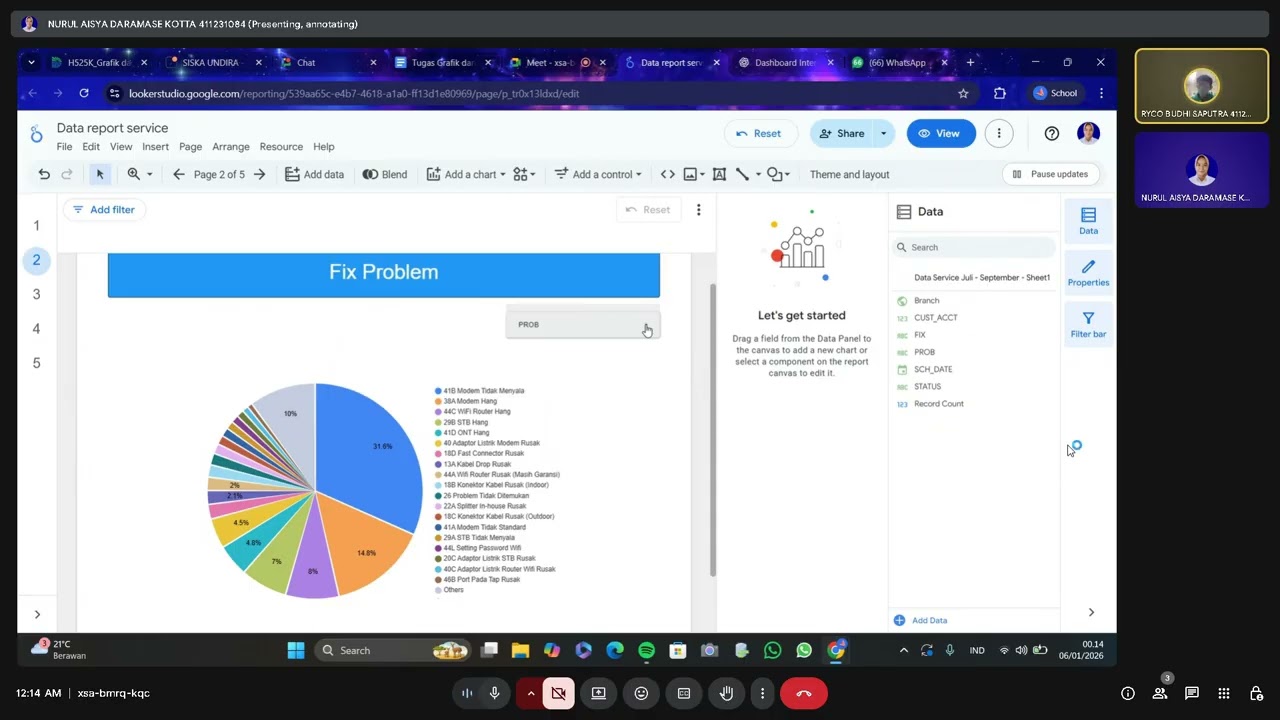
Task: Open Properties side panel tab
Action: [1088, 273]
